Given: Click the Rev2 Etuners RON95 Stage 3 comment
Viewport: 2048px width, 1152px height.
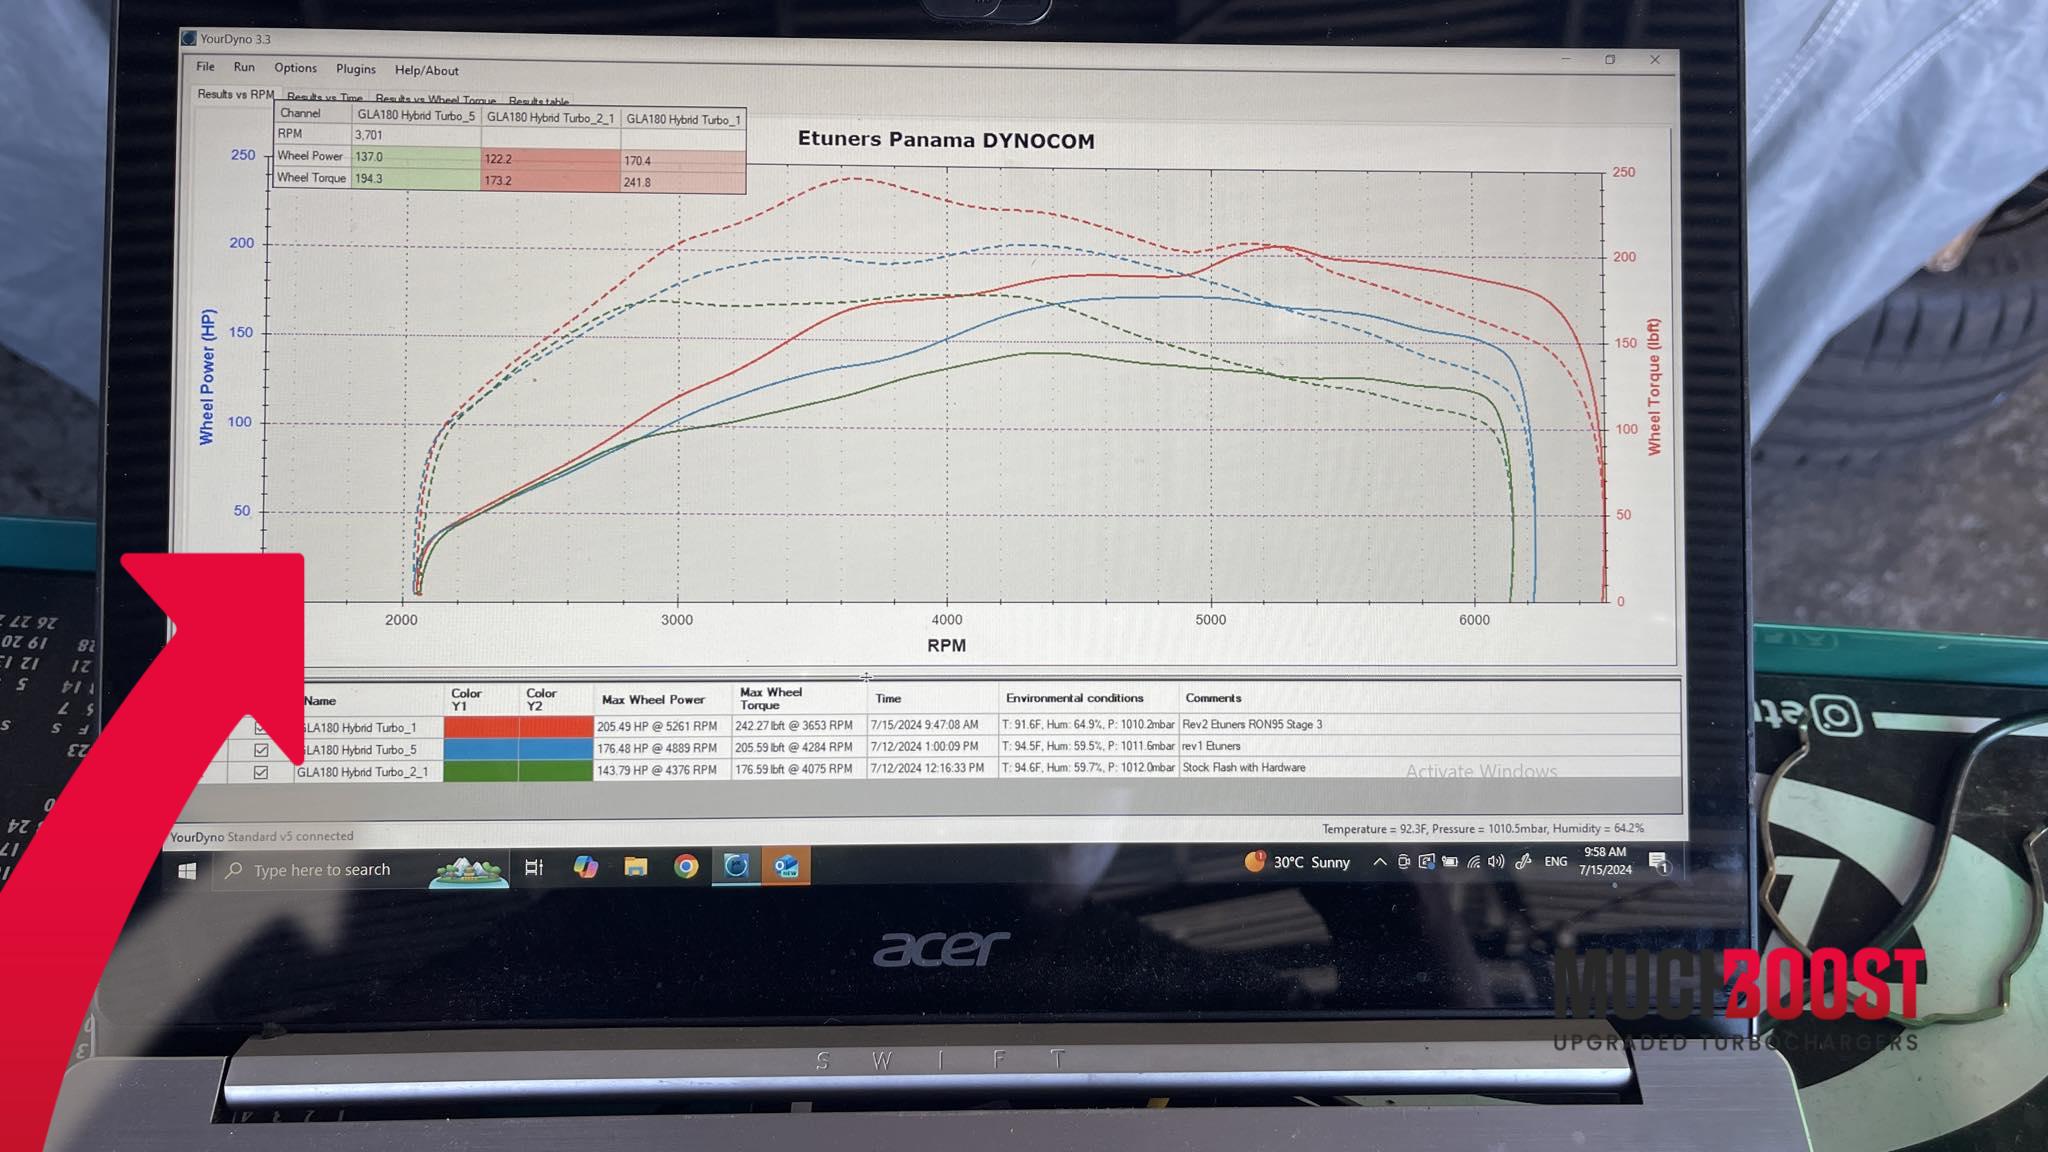Looking at the screenshot, I should [1252, 724].
